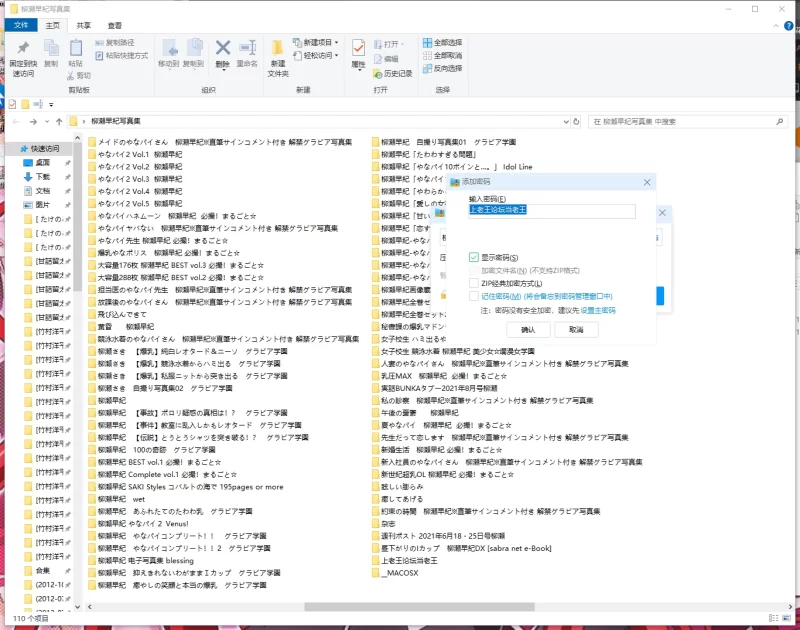This screenshot has height=630, width=800.
Task: Select the Home (主页) ribbon tab
Action: click(53, 25)
